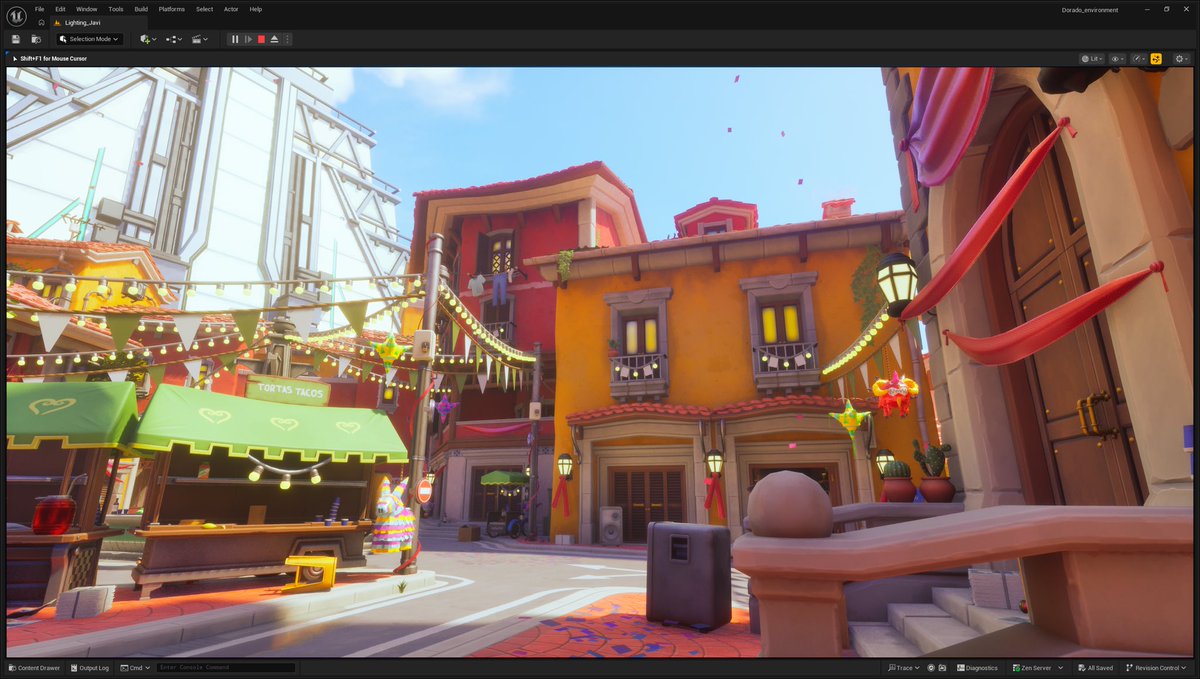This screenshot has width=1200, height=679.
Task: Stop the play session with the red square
Action: [261, 39]
